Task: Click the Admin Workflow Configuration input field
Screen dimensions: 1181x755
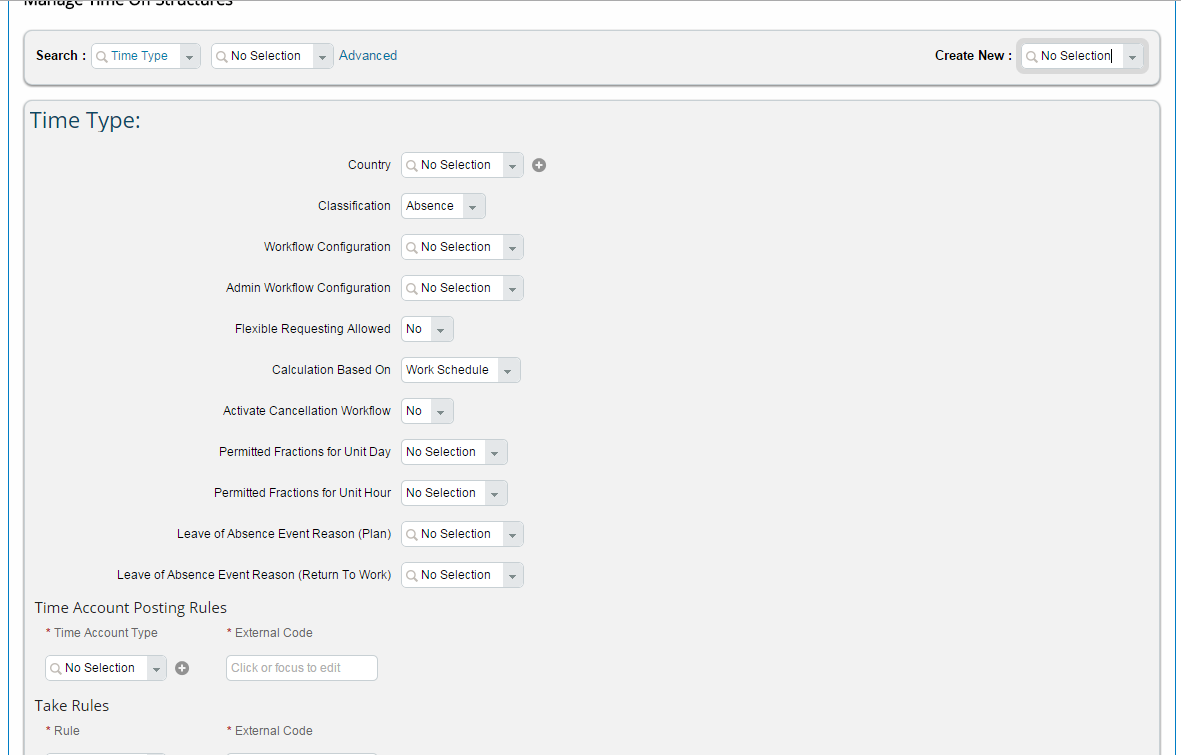Action: coord(453,289)
